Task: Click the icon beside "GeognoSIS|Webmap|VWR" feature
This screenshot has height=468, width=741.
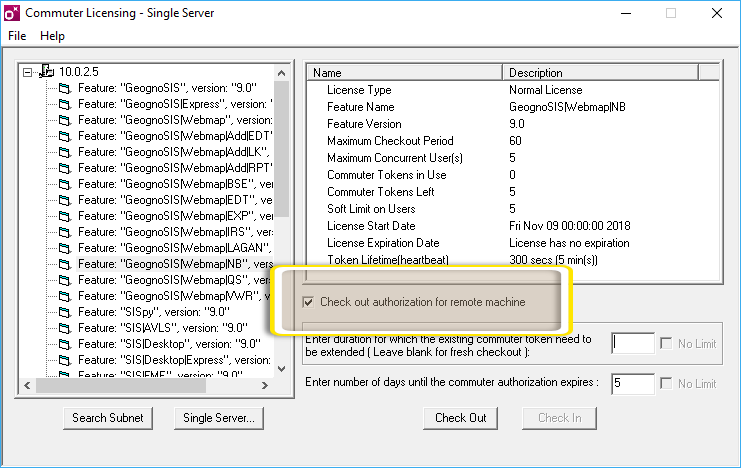Action: click(x=65, y=296)
